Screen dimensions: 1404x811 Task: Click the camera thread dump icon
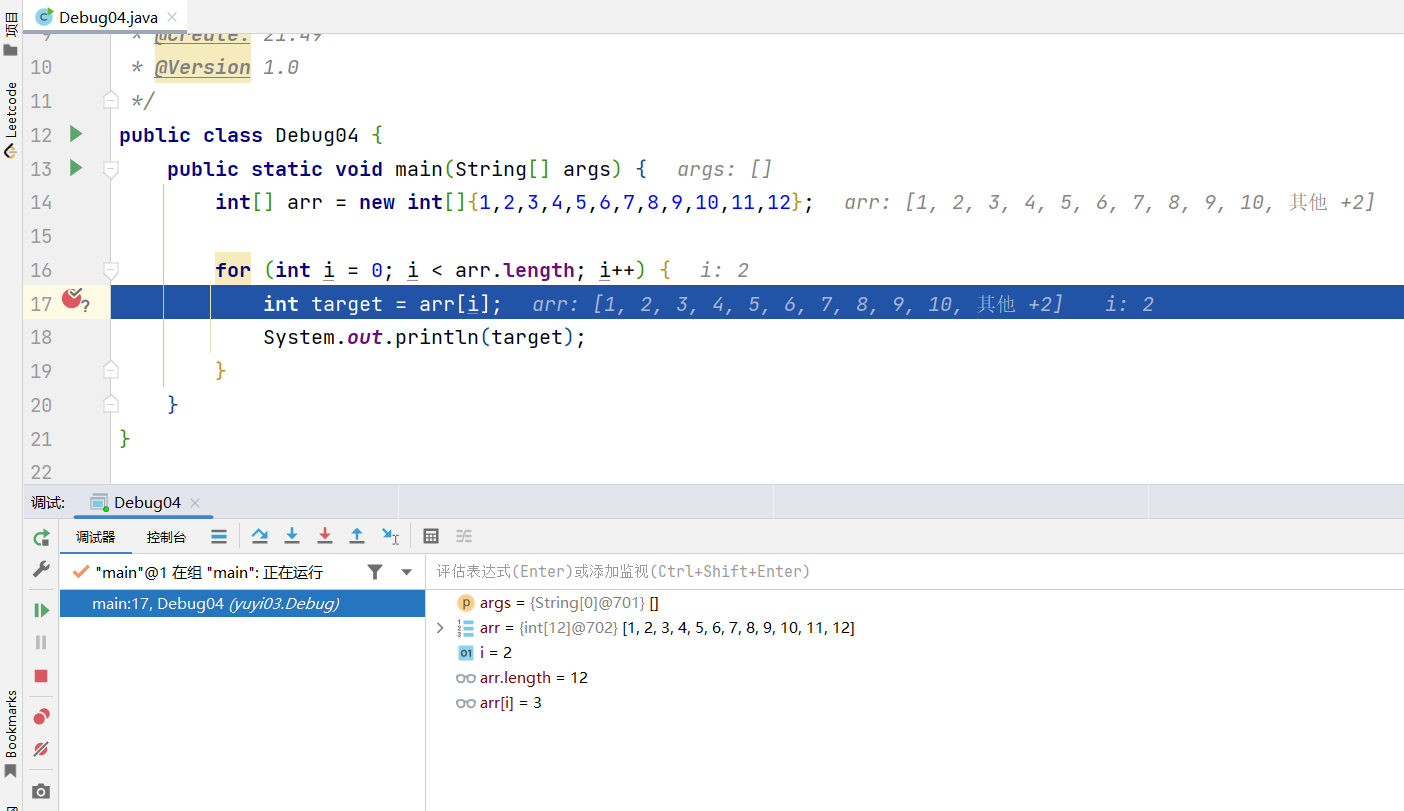pyautogui.click(x=41, y=791)
